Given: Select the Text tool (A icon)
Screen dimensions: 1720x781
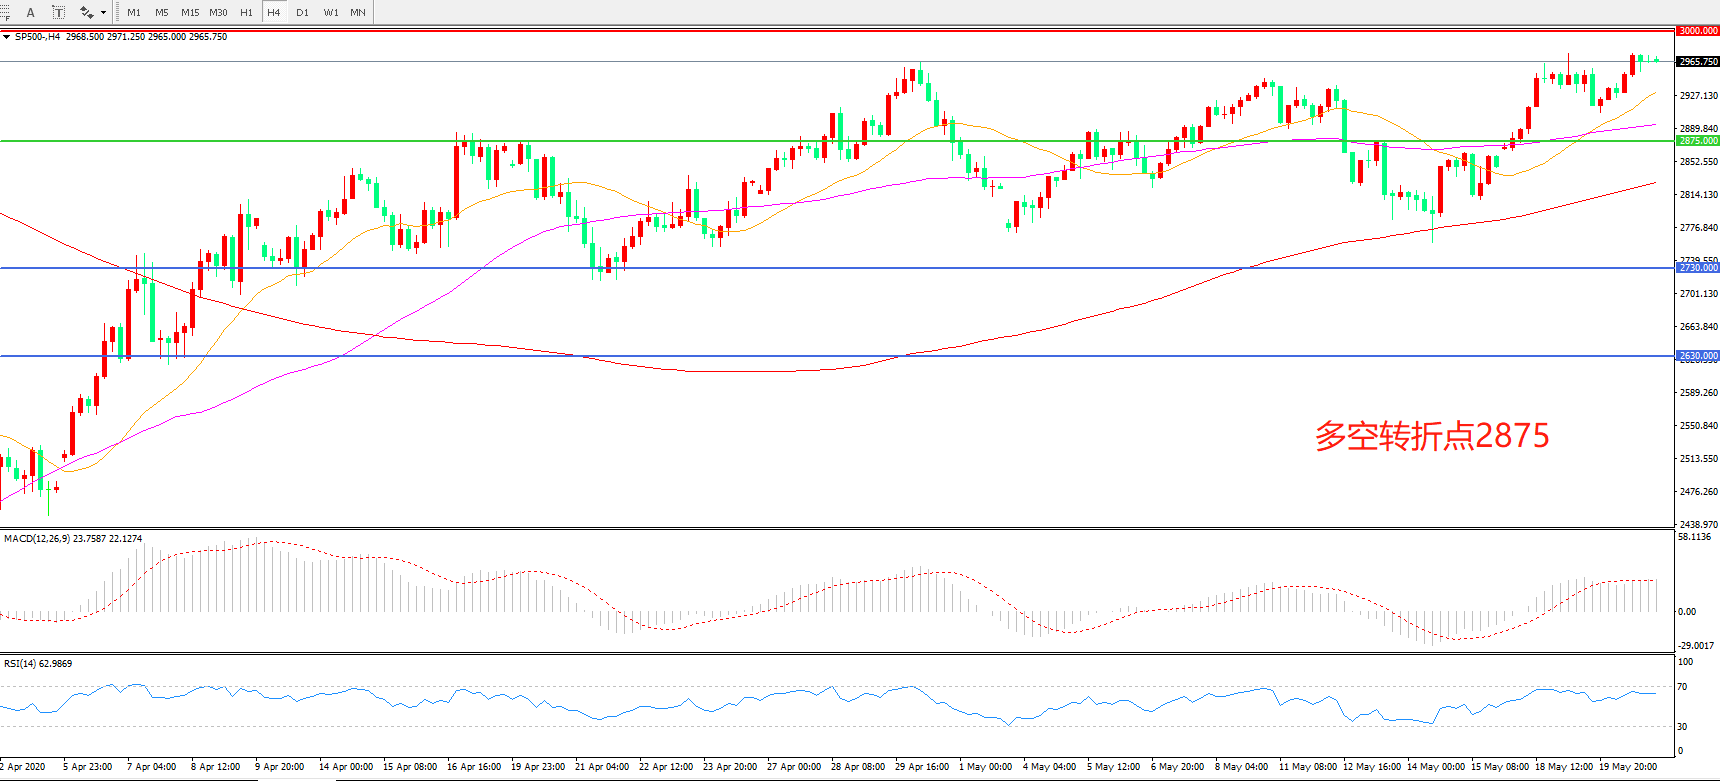Looking at the screenshot, I should click(31, 12).
